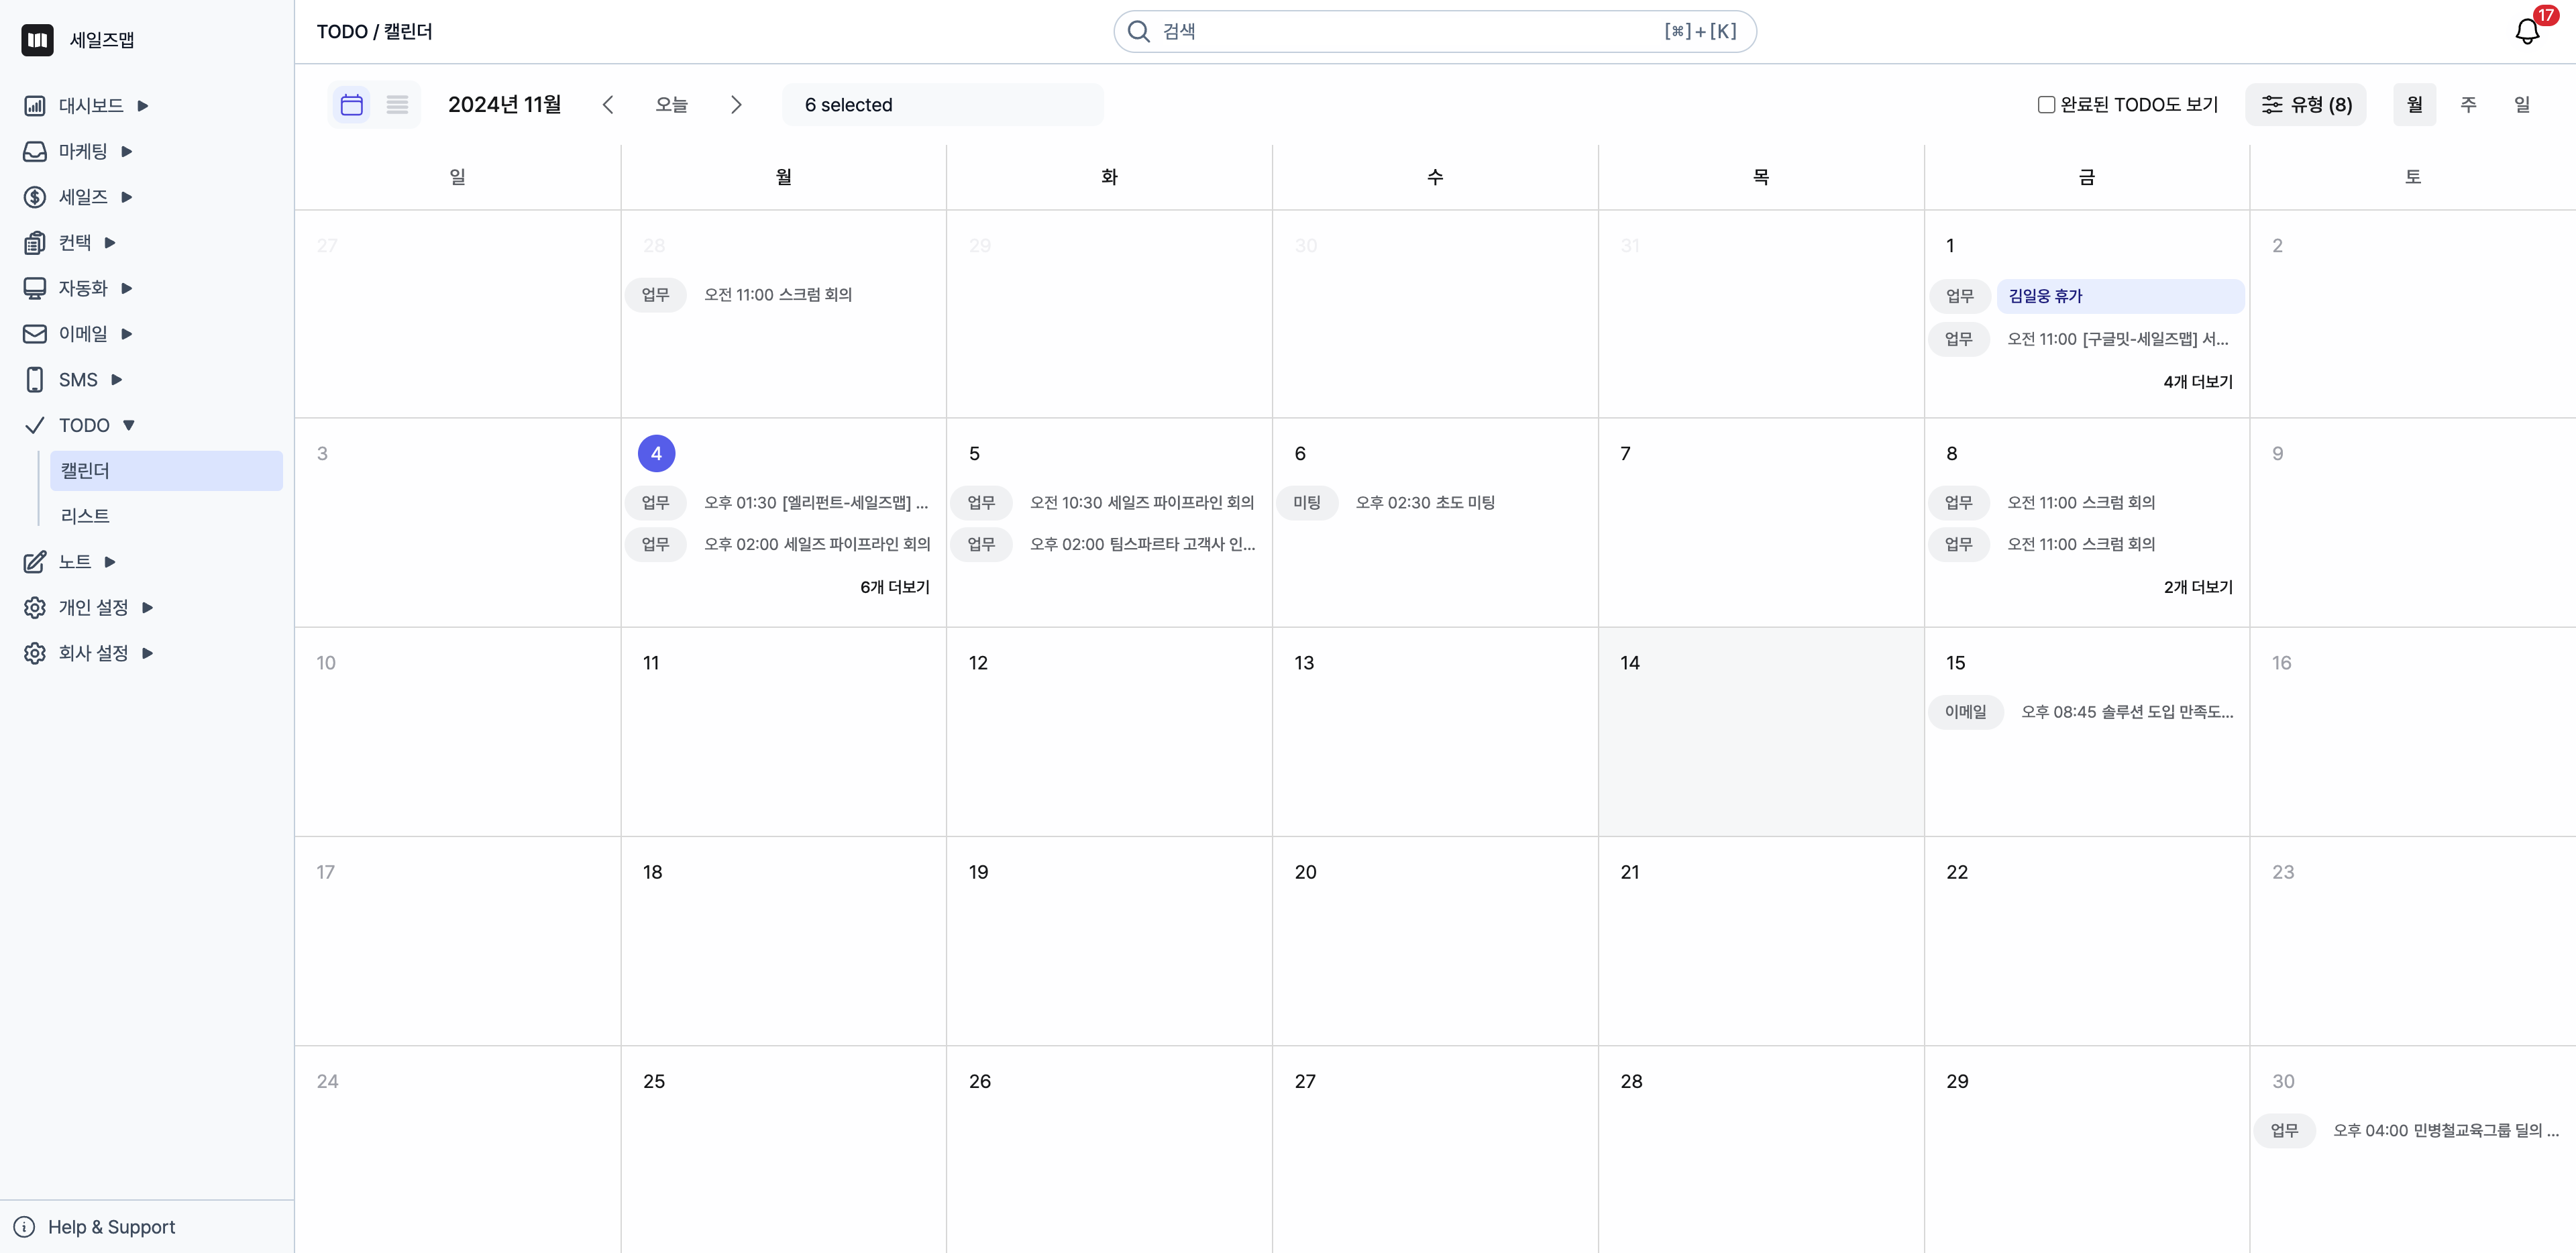Click the 컨택 clipboard icon
Viewport: 2576px width, 1253px height.
[35, 243]
